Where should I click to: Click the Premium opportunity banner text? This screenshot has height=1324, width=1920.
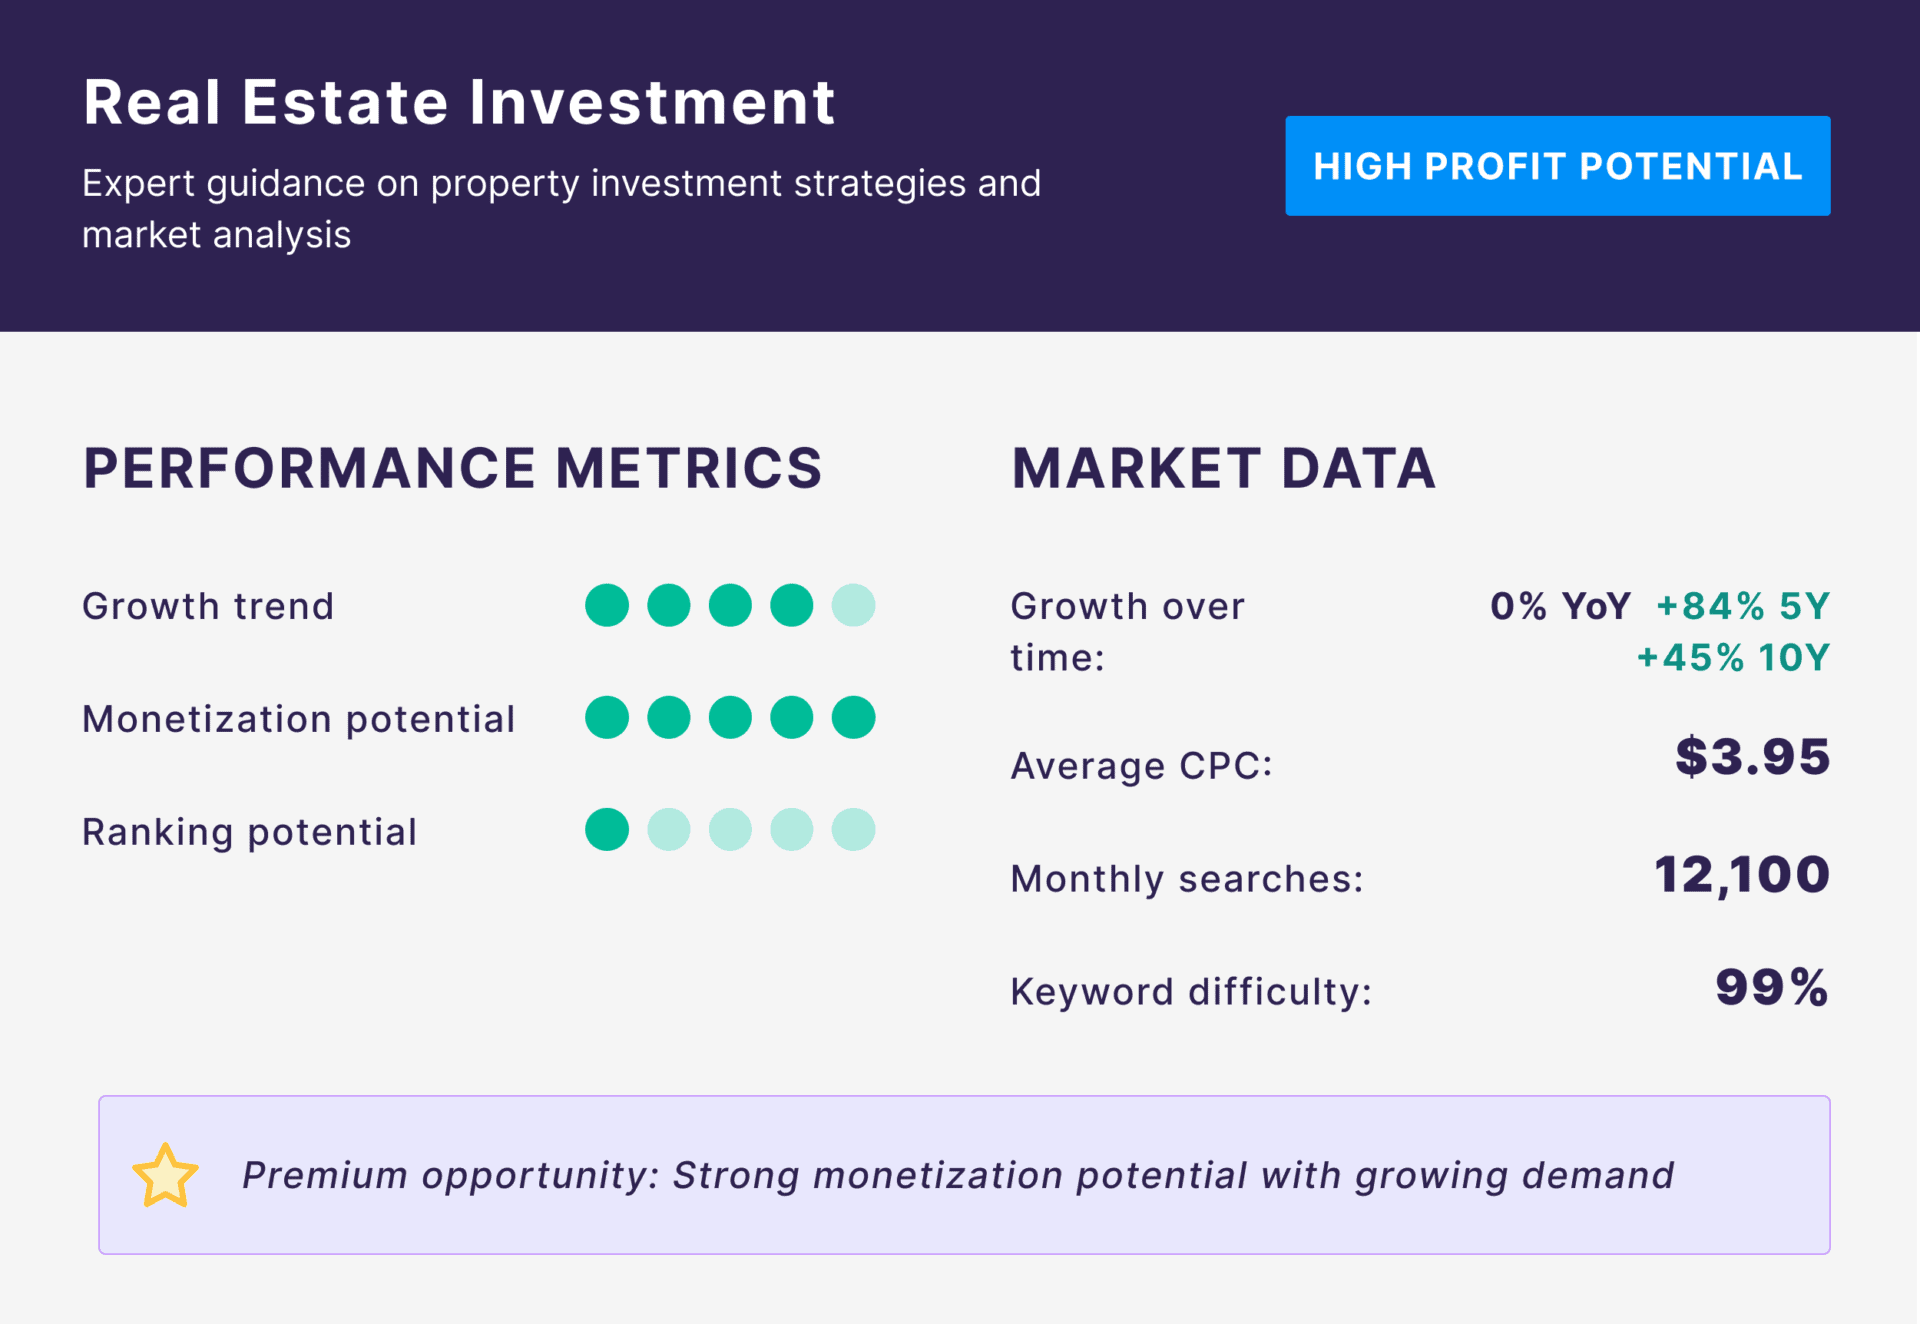[x=957, y=1176]
